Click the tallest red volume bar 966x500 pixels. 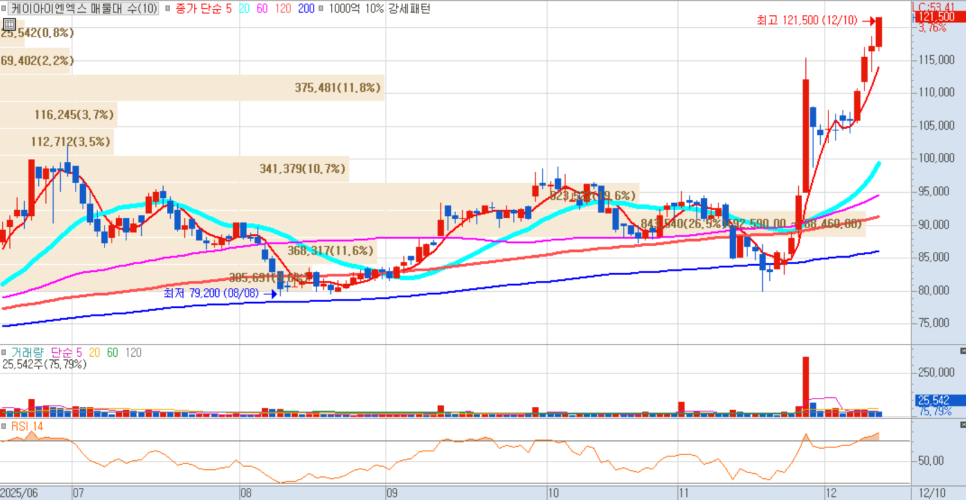(x=805, y=387)
